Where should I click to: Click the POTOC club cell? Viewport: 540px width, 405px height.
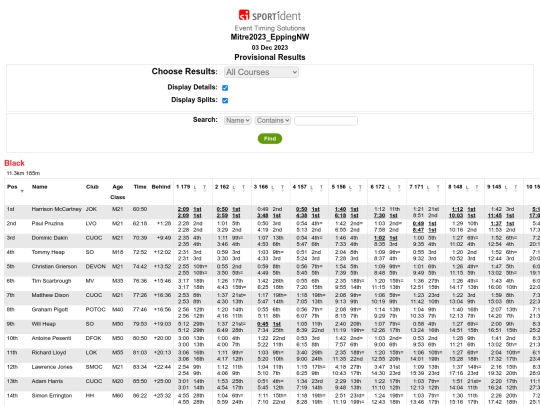point(95,310)
